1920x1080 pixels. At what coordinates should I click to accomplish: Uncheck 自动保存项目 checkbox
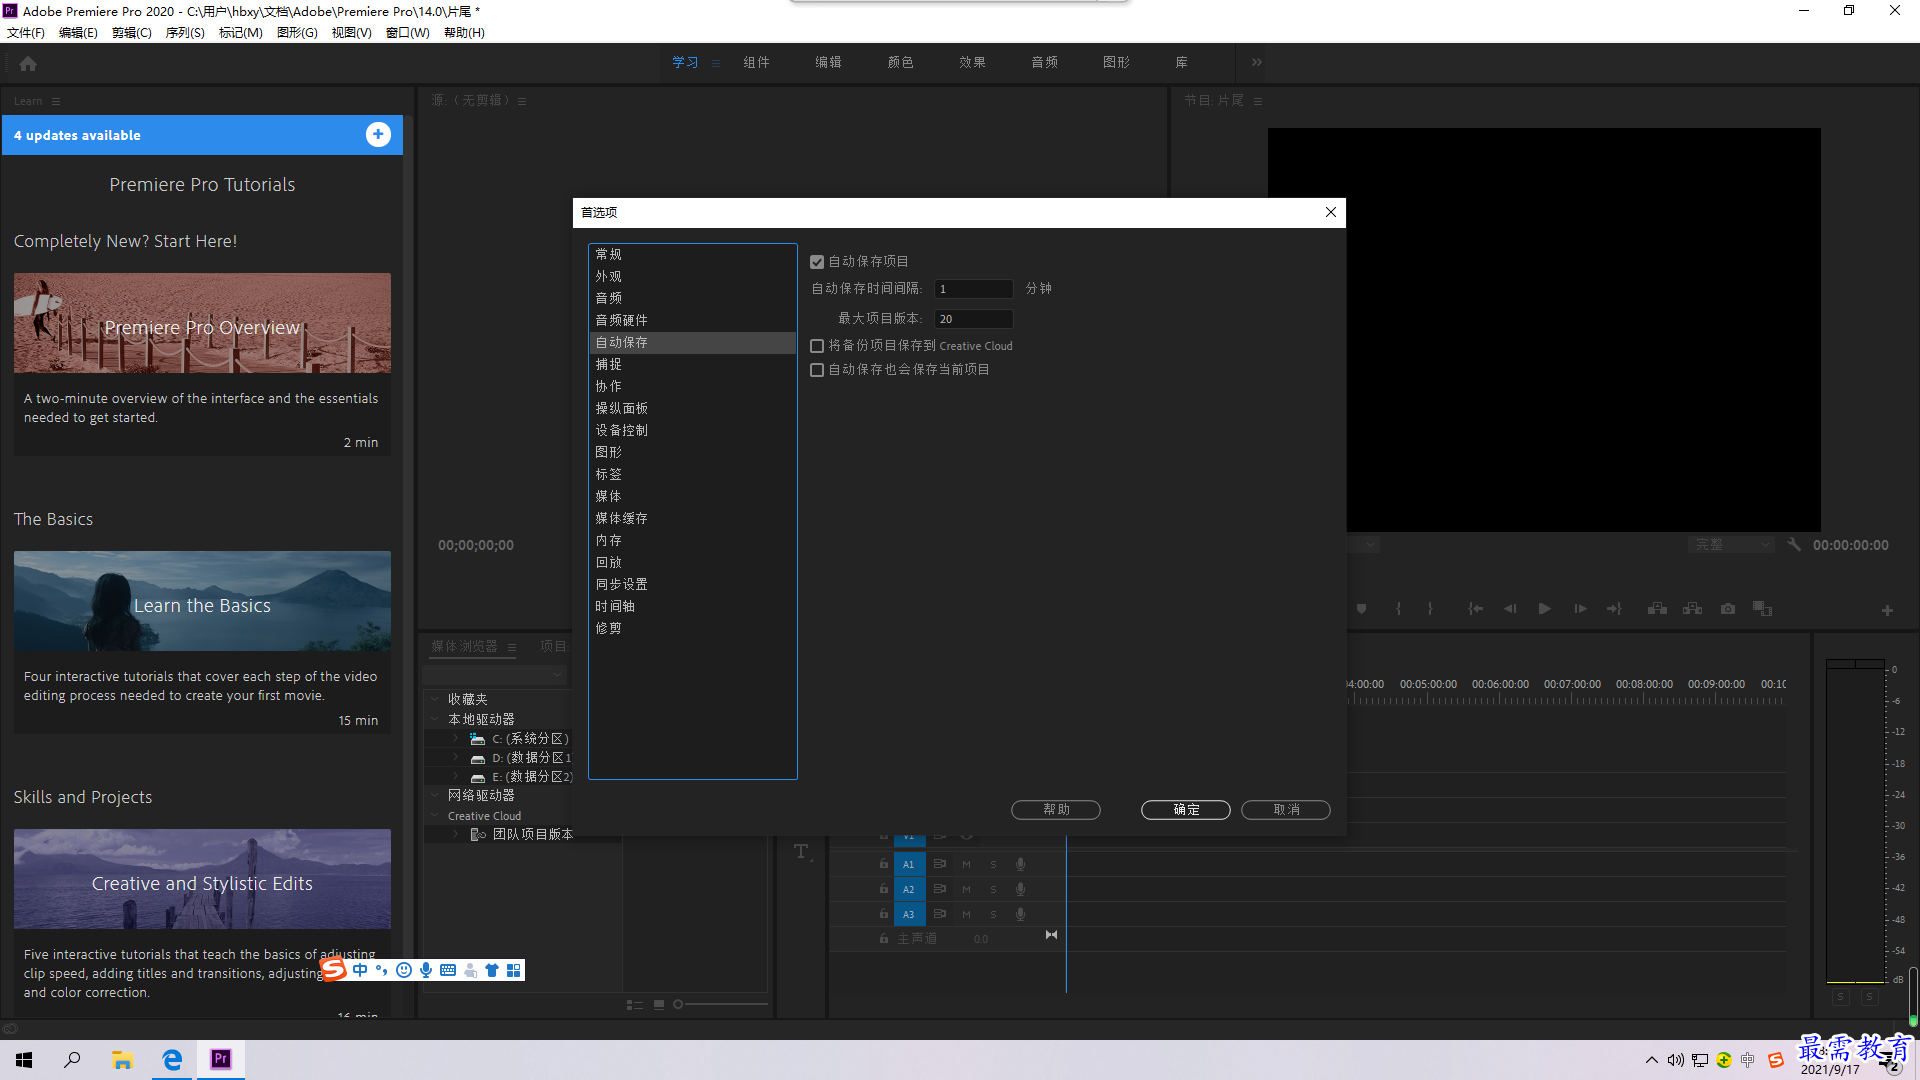[817, 262]
